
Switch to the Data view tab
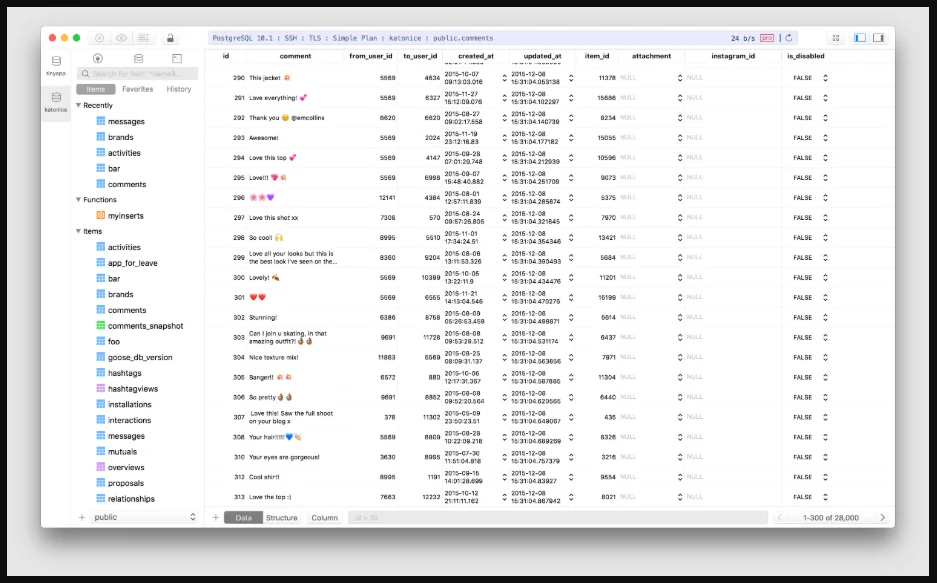pyautogui.click(x=243, y=518)
